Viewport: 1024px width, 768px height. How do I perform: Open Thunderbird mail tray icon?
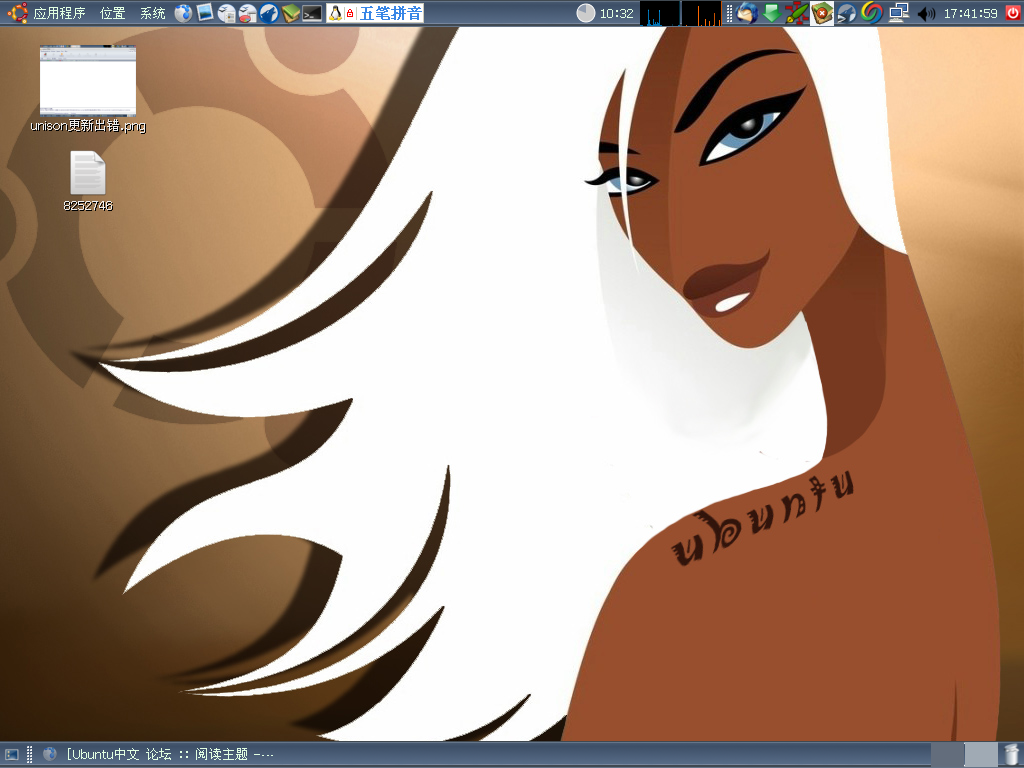[746, 13]
